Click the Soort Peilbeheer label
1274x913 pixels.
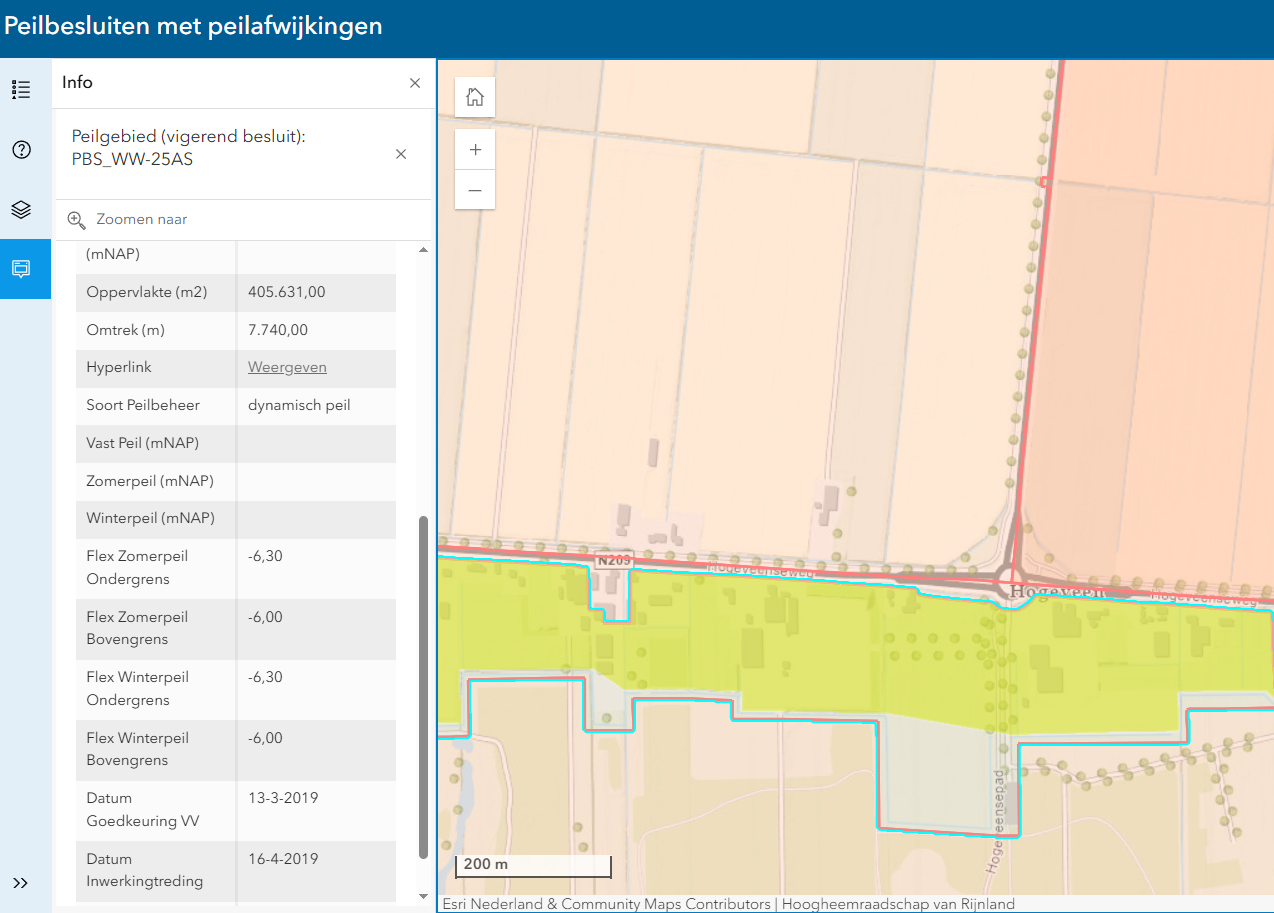(x=143, y=406)
